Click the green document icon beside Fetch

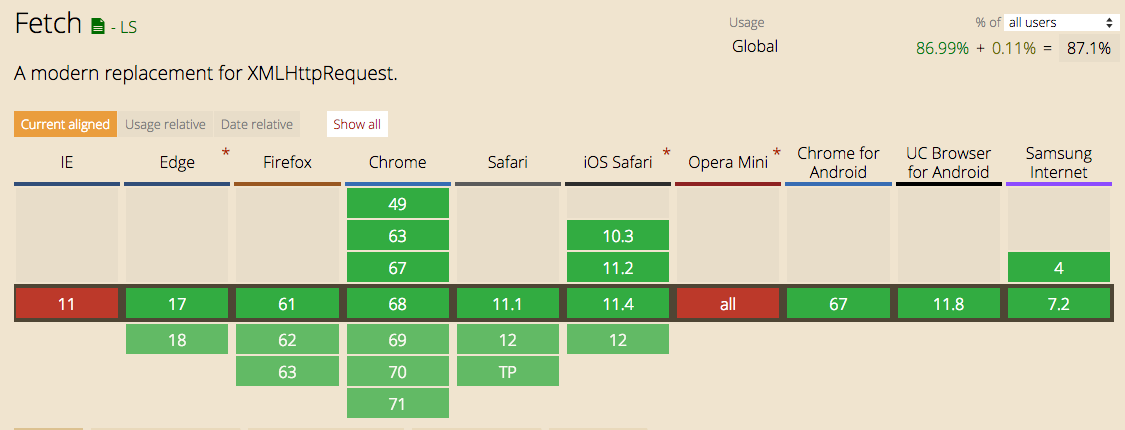(98, 27)
